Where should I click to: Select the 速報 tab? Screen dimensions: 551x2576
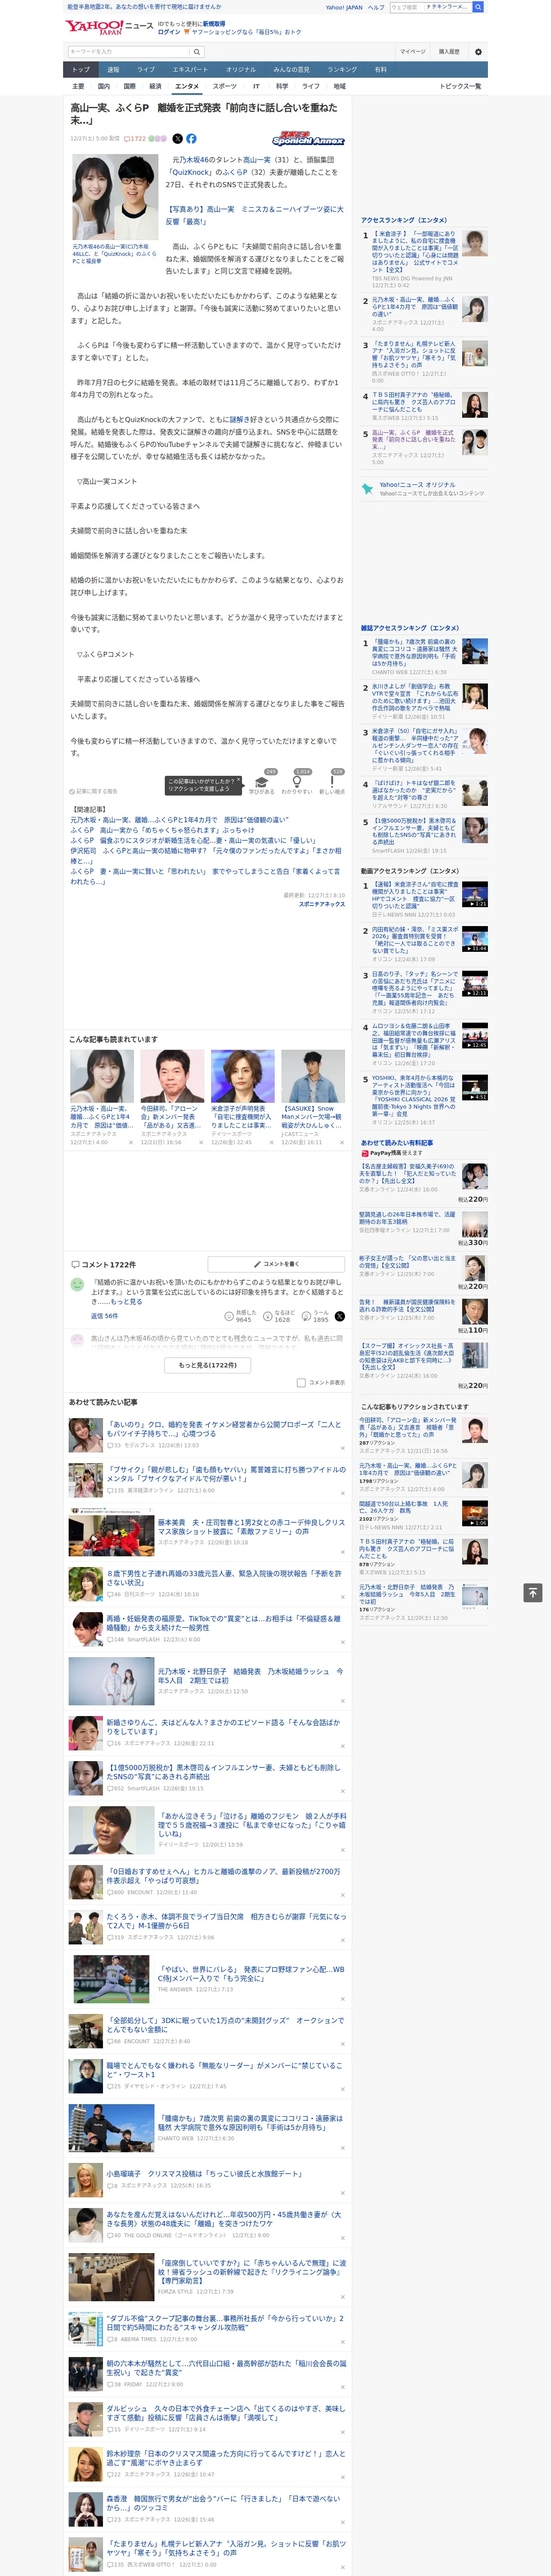pyautogui.click(x=113, y=70)
